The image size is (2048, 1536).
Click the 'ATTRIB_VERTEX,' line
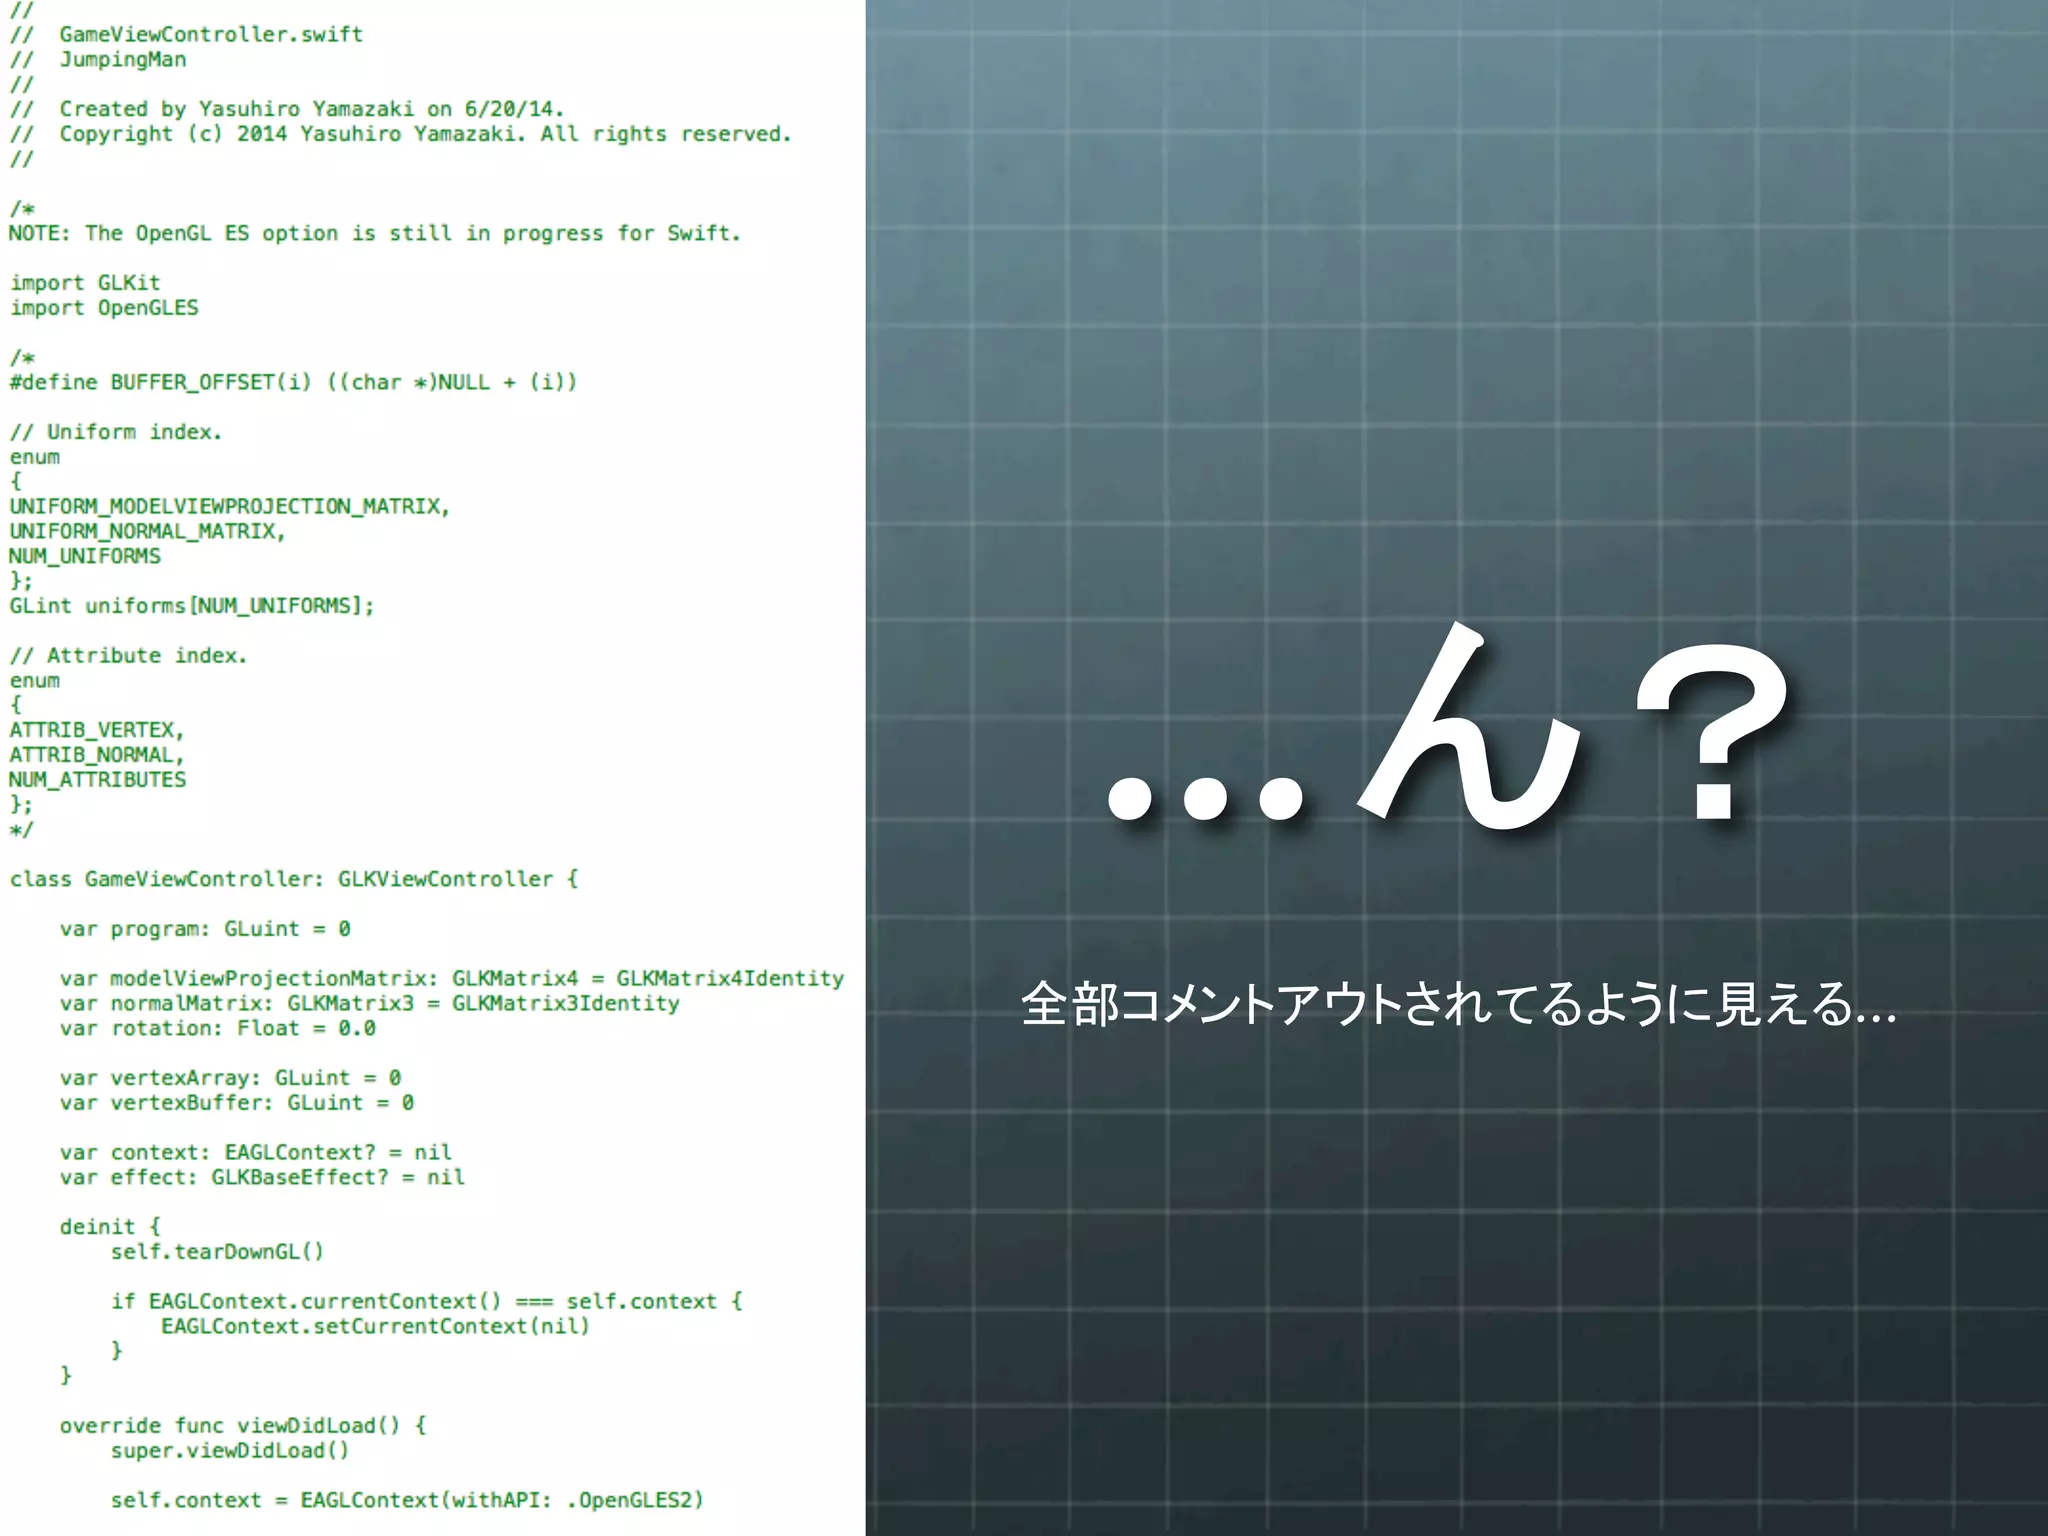tap(97, 730)
